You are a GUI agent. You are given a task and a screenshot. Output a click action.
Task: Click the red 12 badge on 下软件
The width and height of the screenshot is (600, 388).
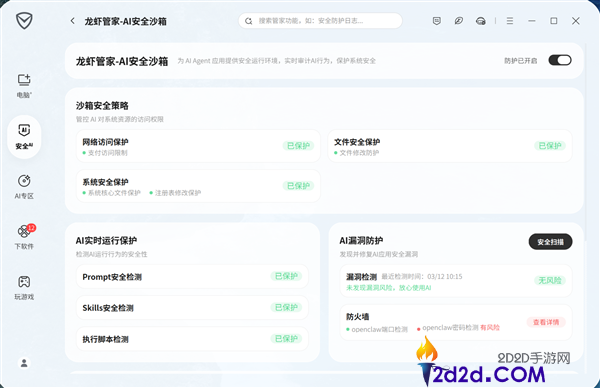(31, 228)
